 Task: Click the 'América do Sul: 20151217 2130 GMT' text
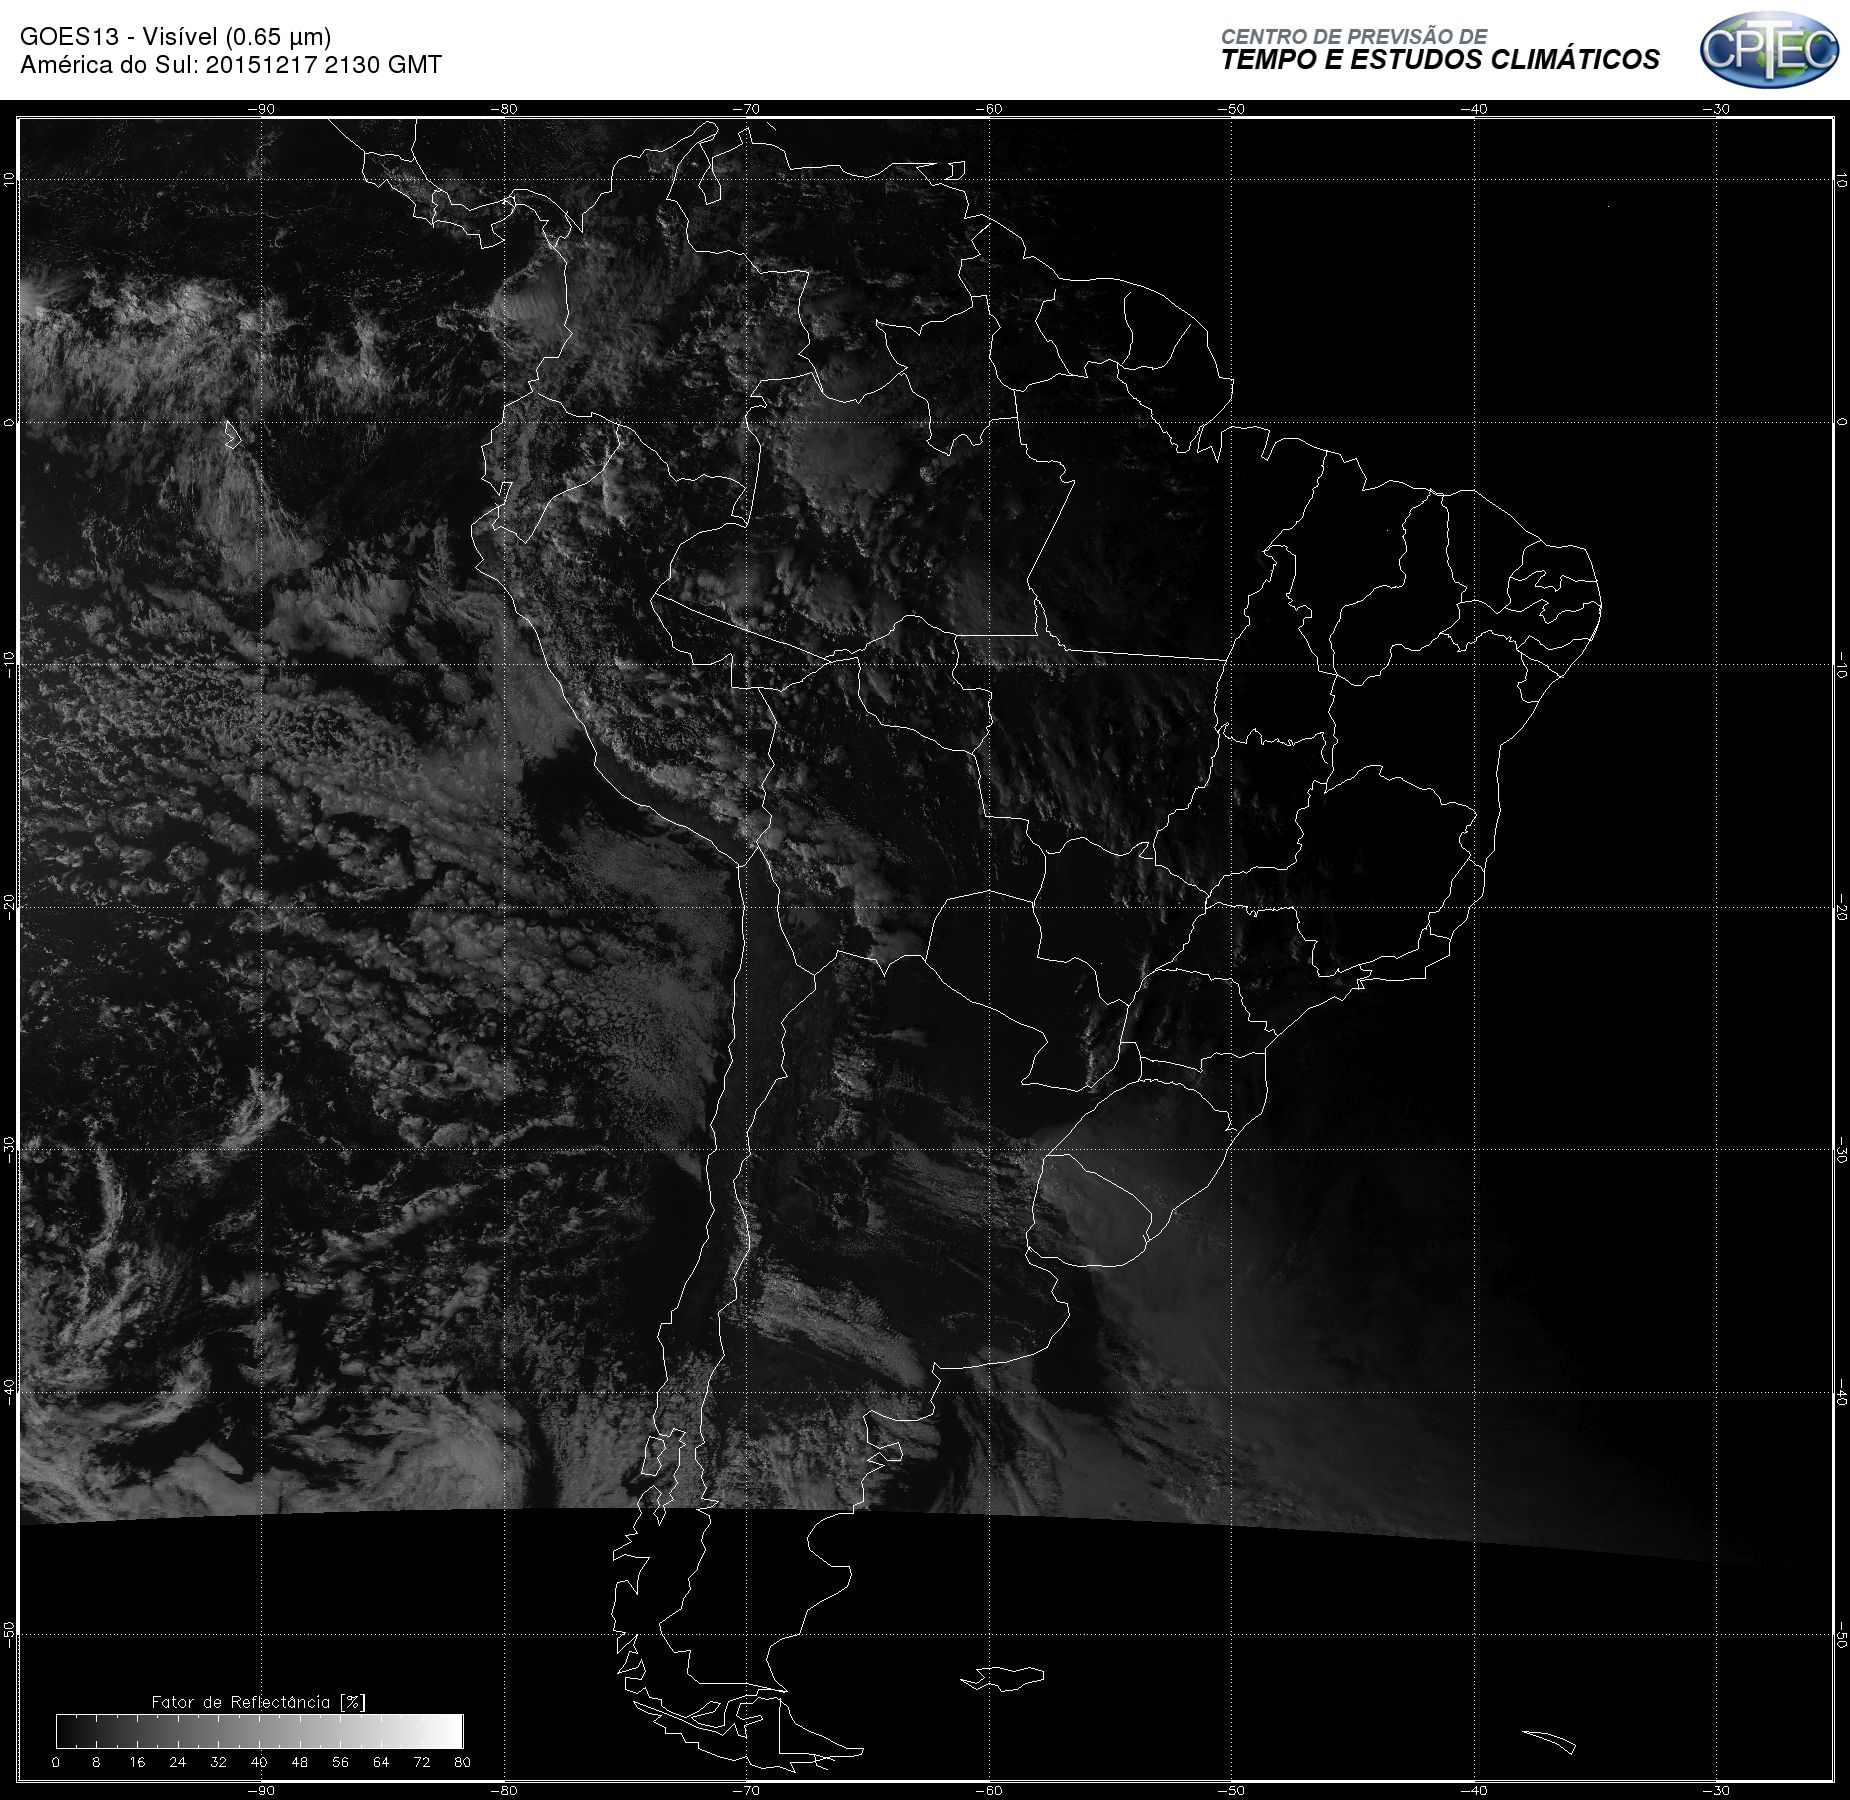pyautogui.click(x=231, y=65)
